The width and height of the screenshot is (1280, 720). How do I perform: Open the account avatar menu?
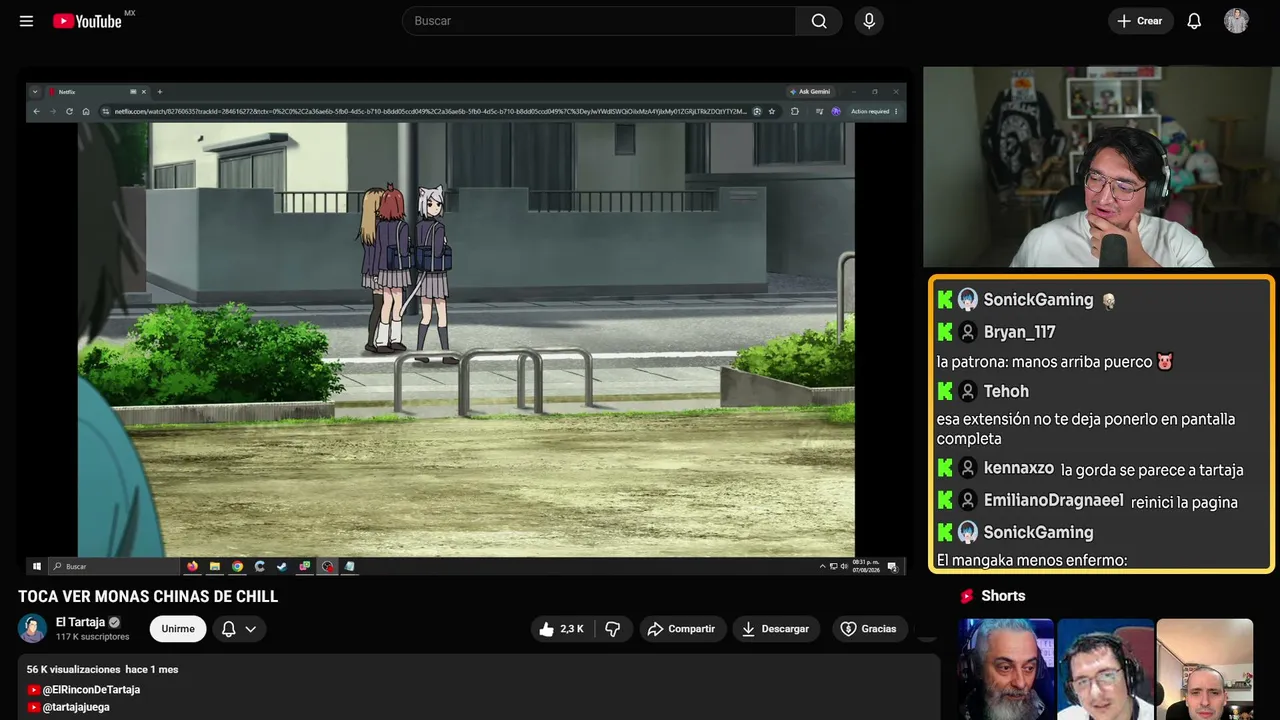coord(1236,21)
